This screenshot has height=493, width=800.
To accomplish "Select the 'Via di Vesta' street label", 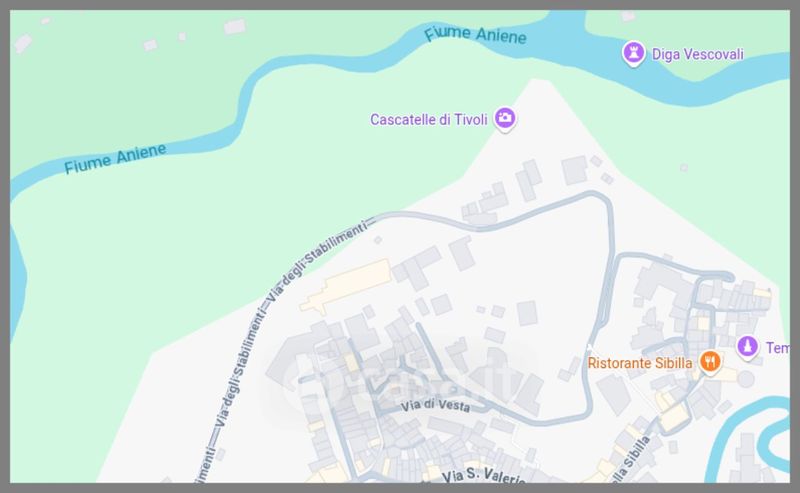I will pos(435,406).
